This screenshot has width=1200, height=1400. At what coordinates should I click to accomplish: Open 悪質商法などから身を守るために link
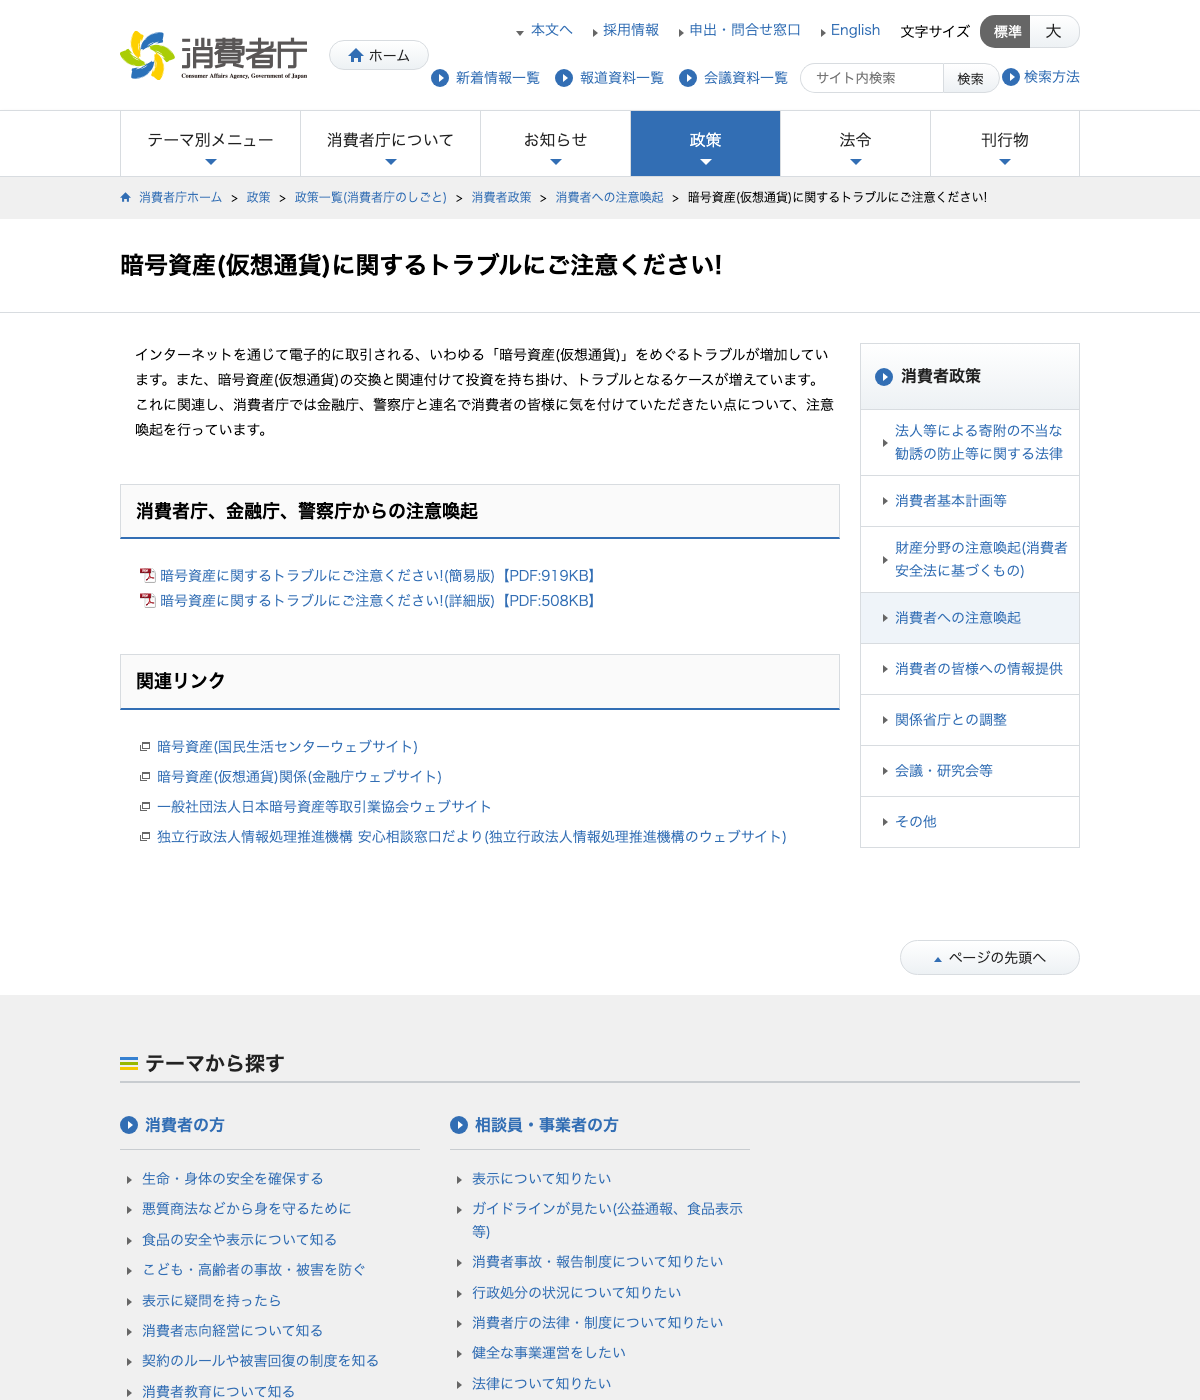click(246, 1209)
